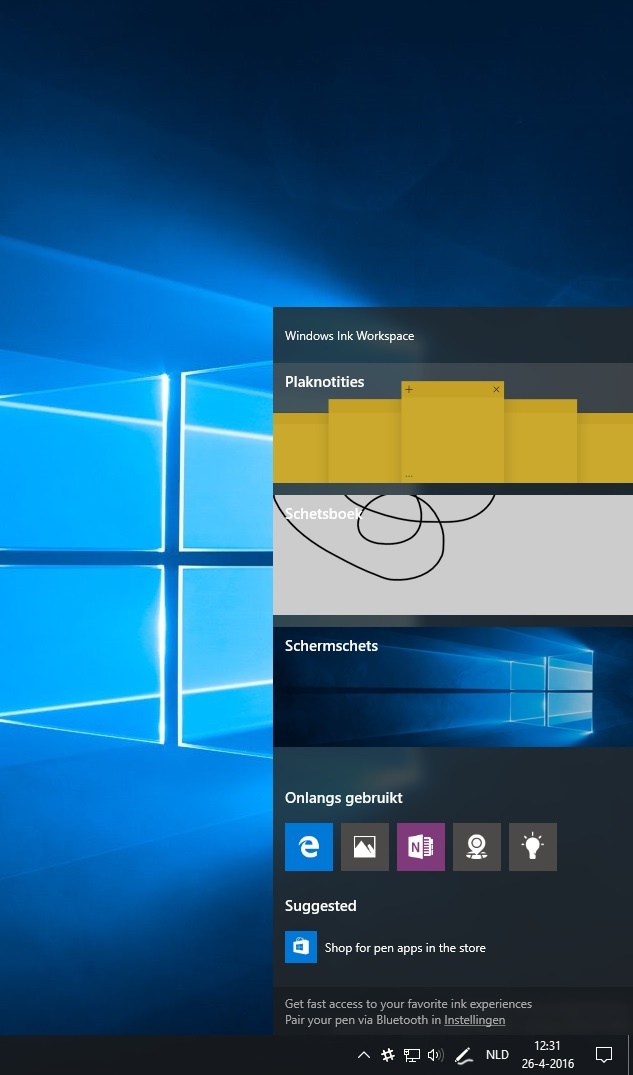
Task: Open the Plaknotities sticky notes tile
Action: coord(453,423)
